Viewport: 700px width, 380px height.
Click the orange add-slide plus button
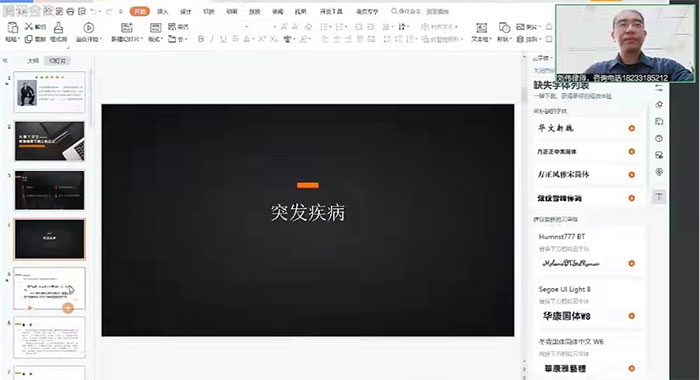click(68, 308)
